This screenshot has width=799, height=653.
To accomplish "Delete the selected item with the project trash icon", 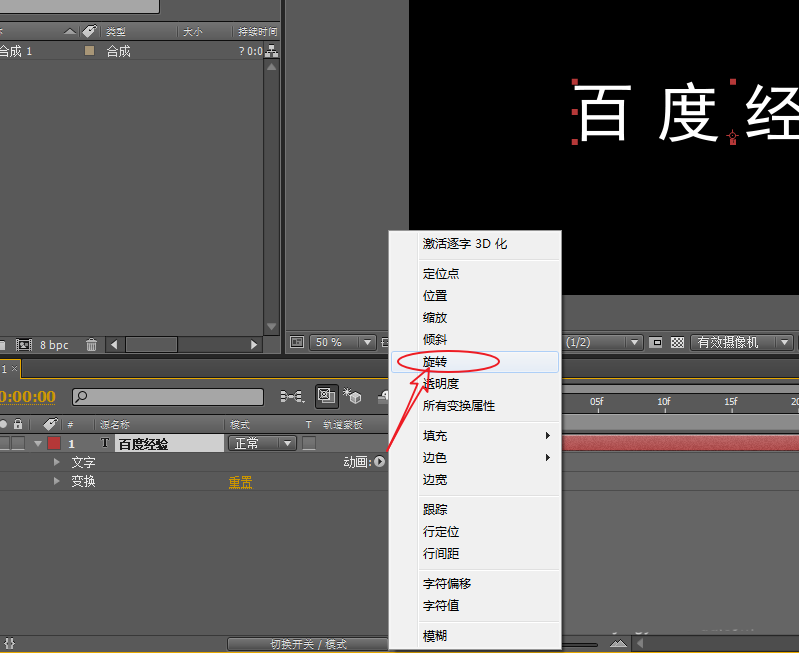I will [91, 345].
